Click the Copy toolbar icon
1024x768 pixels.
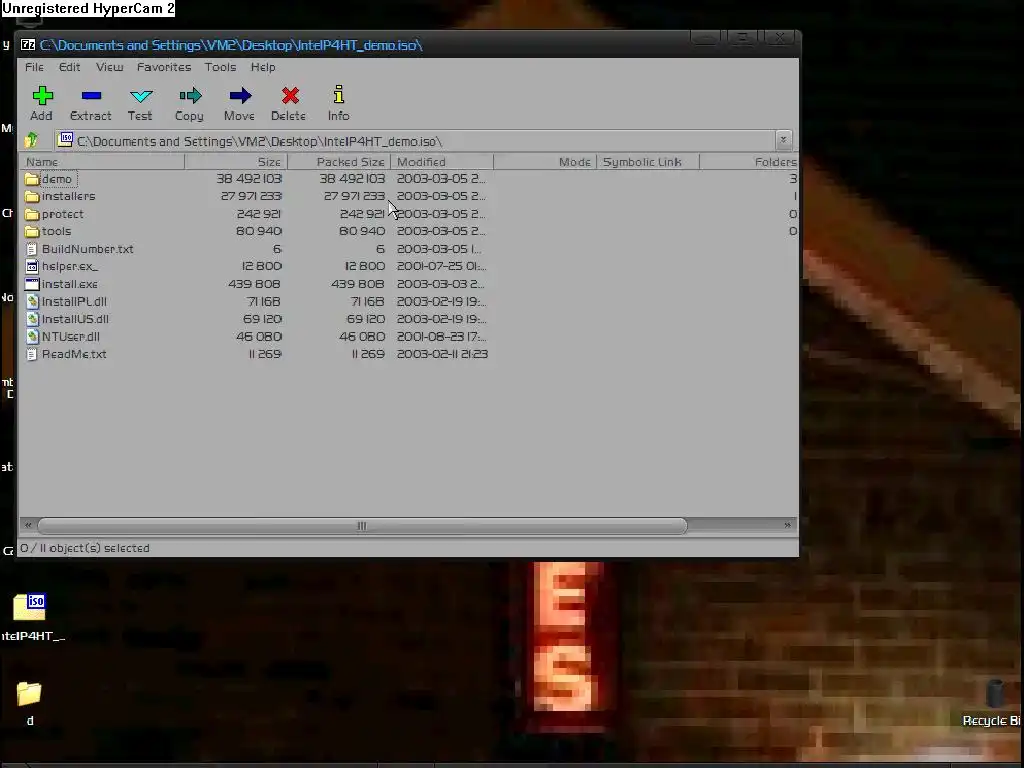point(190,96)
